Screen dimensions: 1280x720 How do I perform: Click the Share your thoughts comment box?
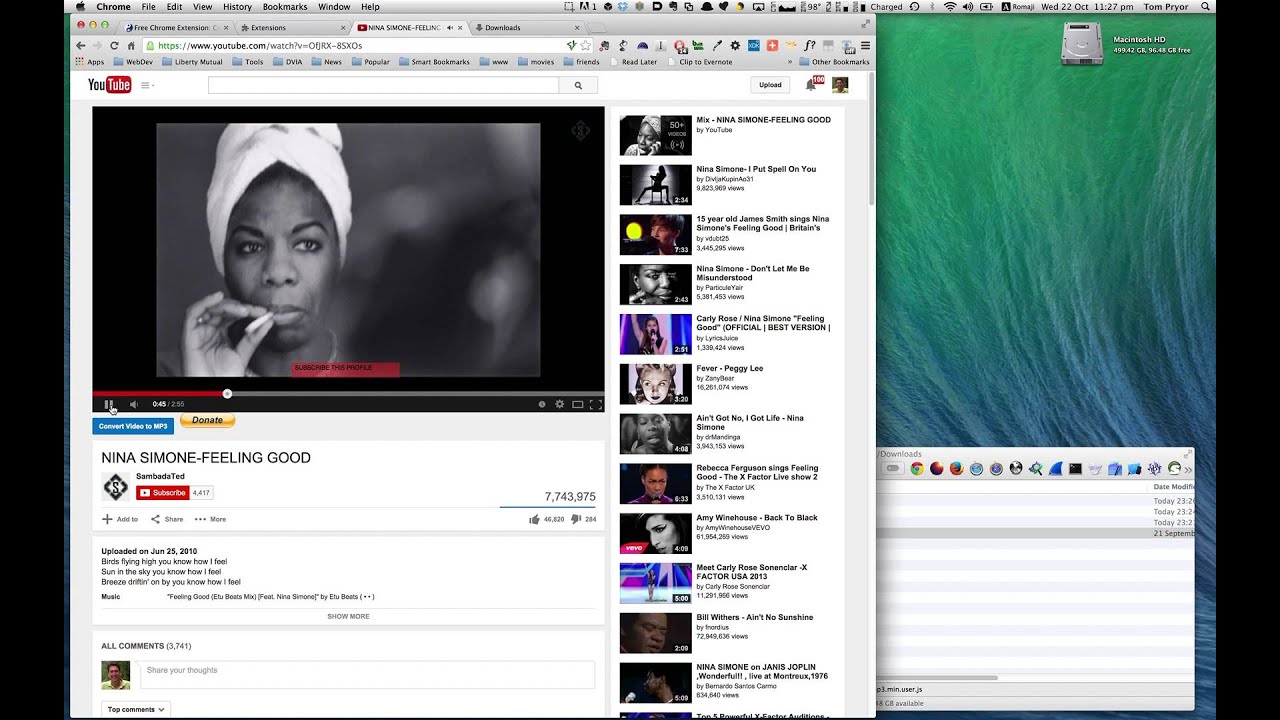click(367, 674)
